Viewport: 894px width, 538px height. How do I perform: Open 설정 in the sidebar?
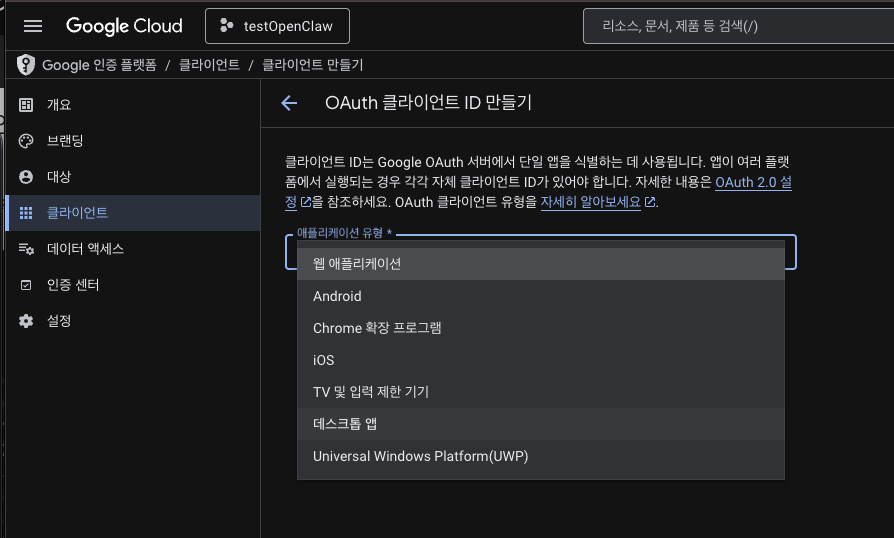coord(133,321)
